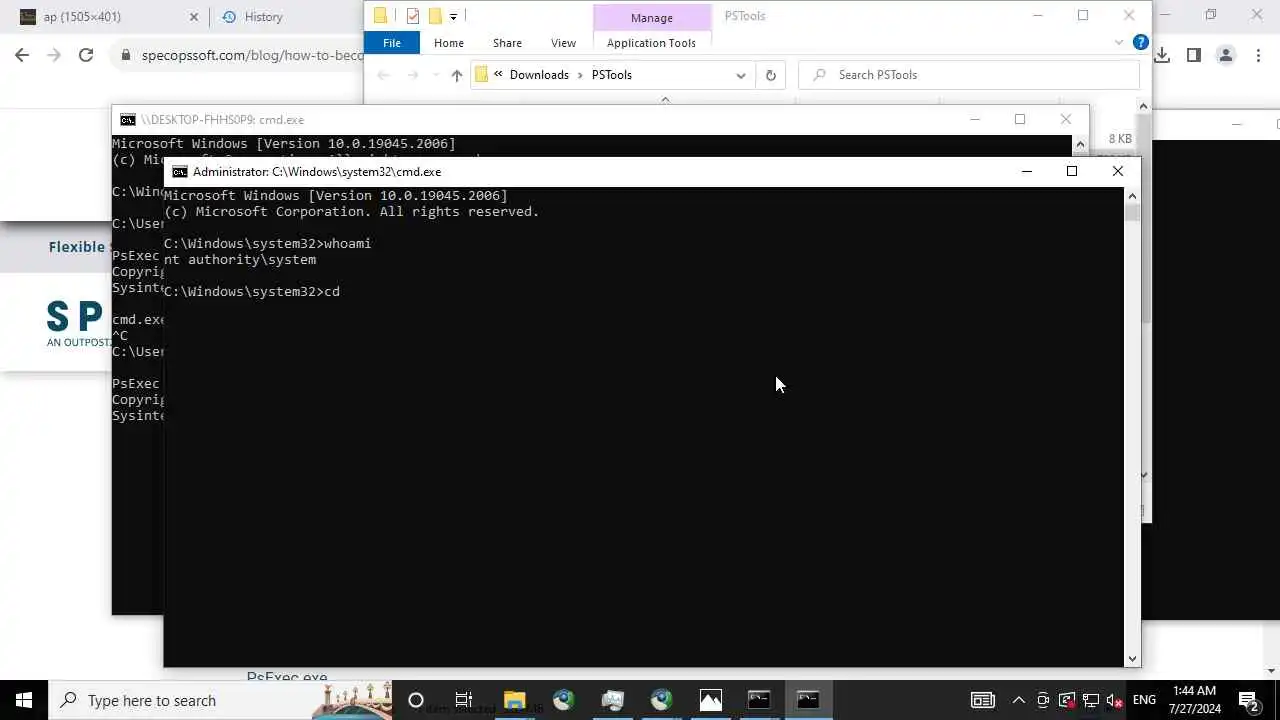Expand the address bar history dropdown
1280x720 pixels.
point(740,75)
